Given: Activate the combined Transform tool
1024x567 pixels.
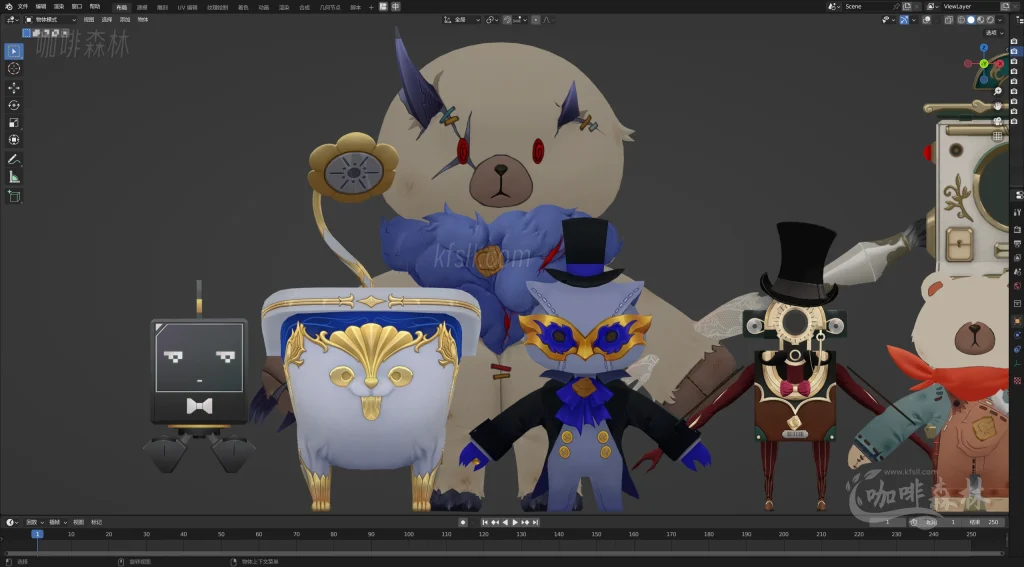Looking at the screenshot, I should (x=14, y=140).
